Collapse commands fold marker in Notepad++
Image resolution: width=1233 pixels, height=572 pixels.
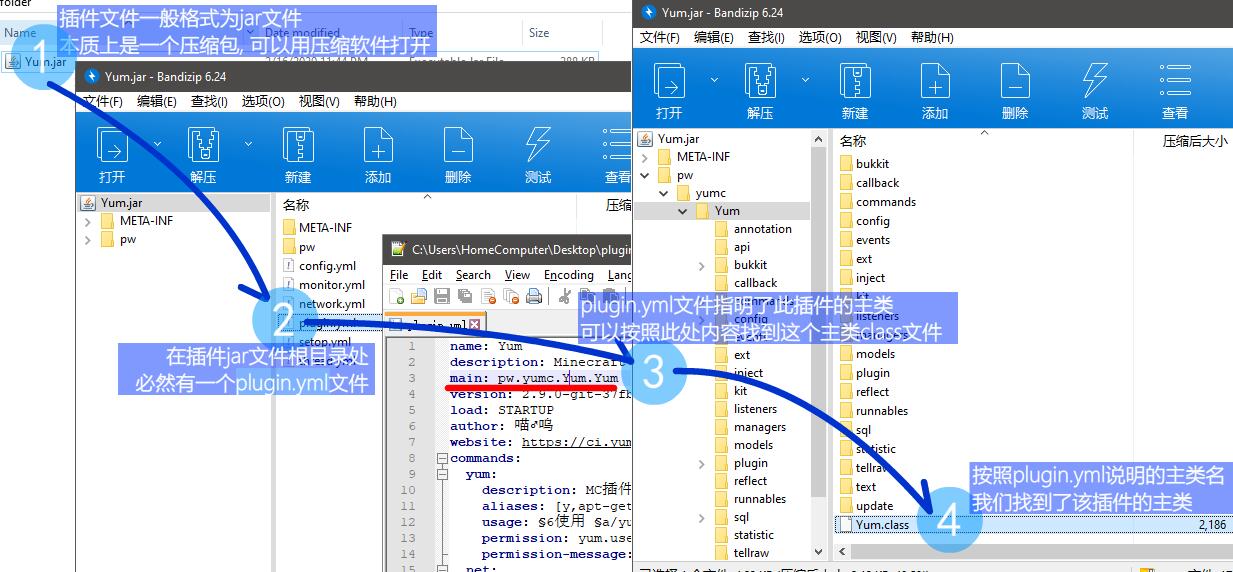click(440, 458)
